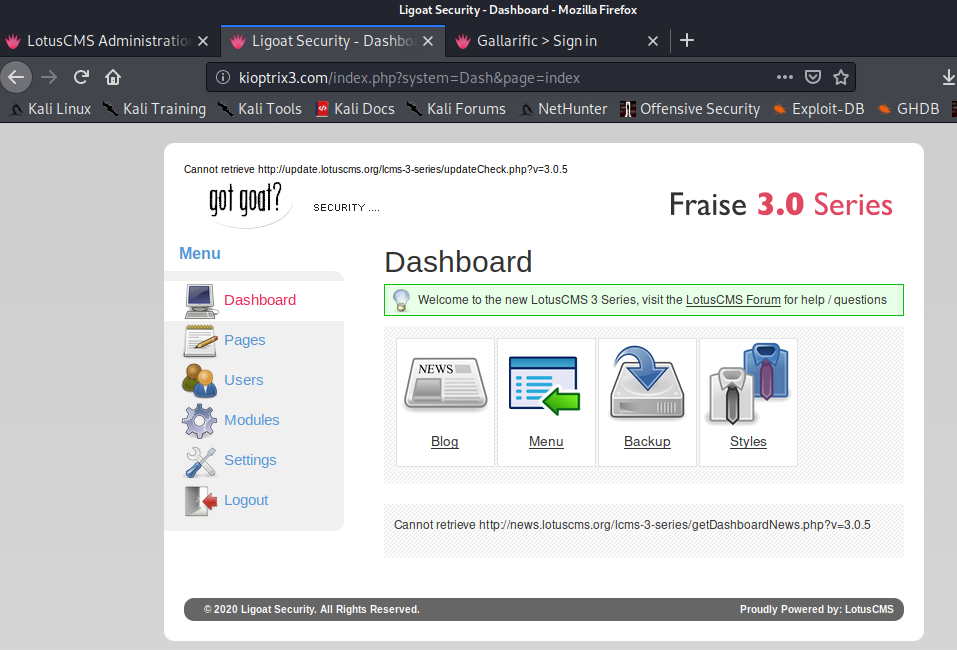Open the Blog newspaper icon
957x650 pixels.
pos(445,384)
